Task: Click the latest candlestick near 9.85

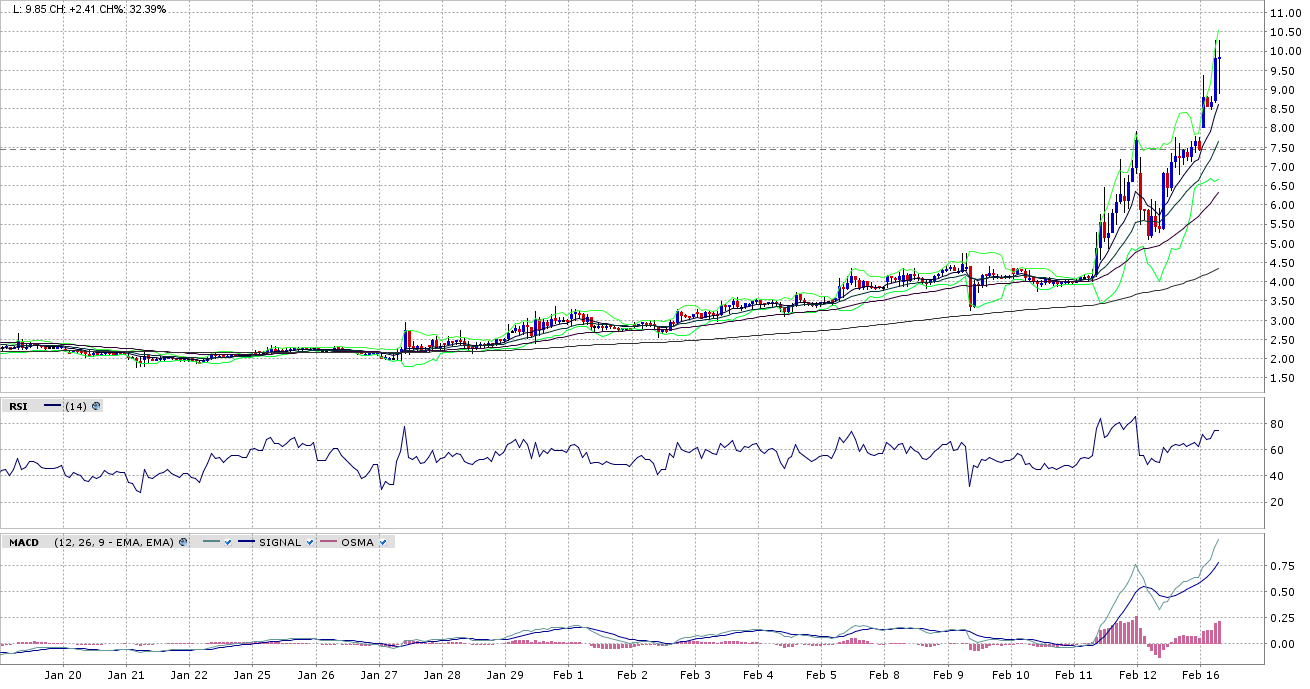Action: click(x=1219, y=68)
